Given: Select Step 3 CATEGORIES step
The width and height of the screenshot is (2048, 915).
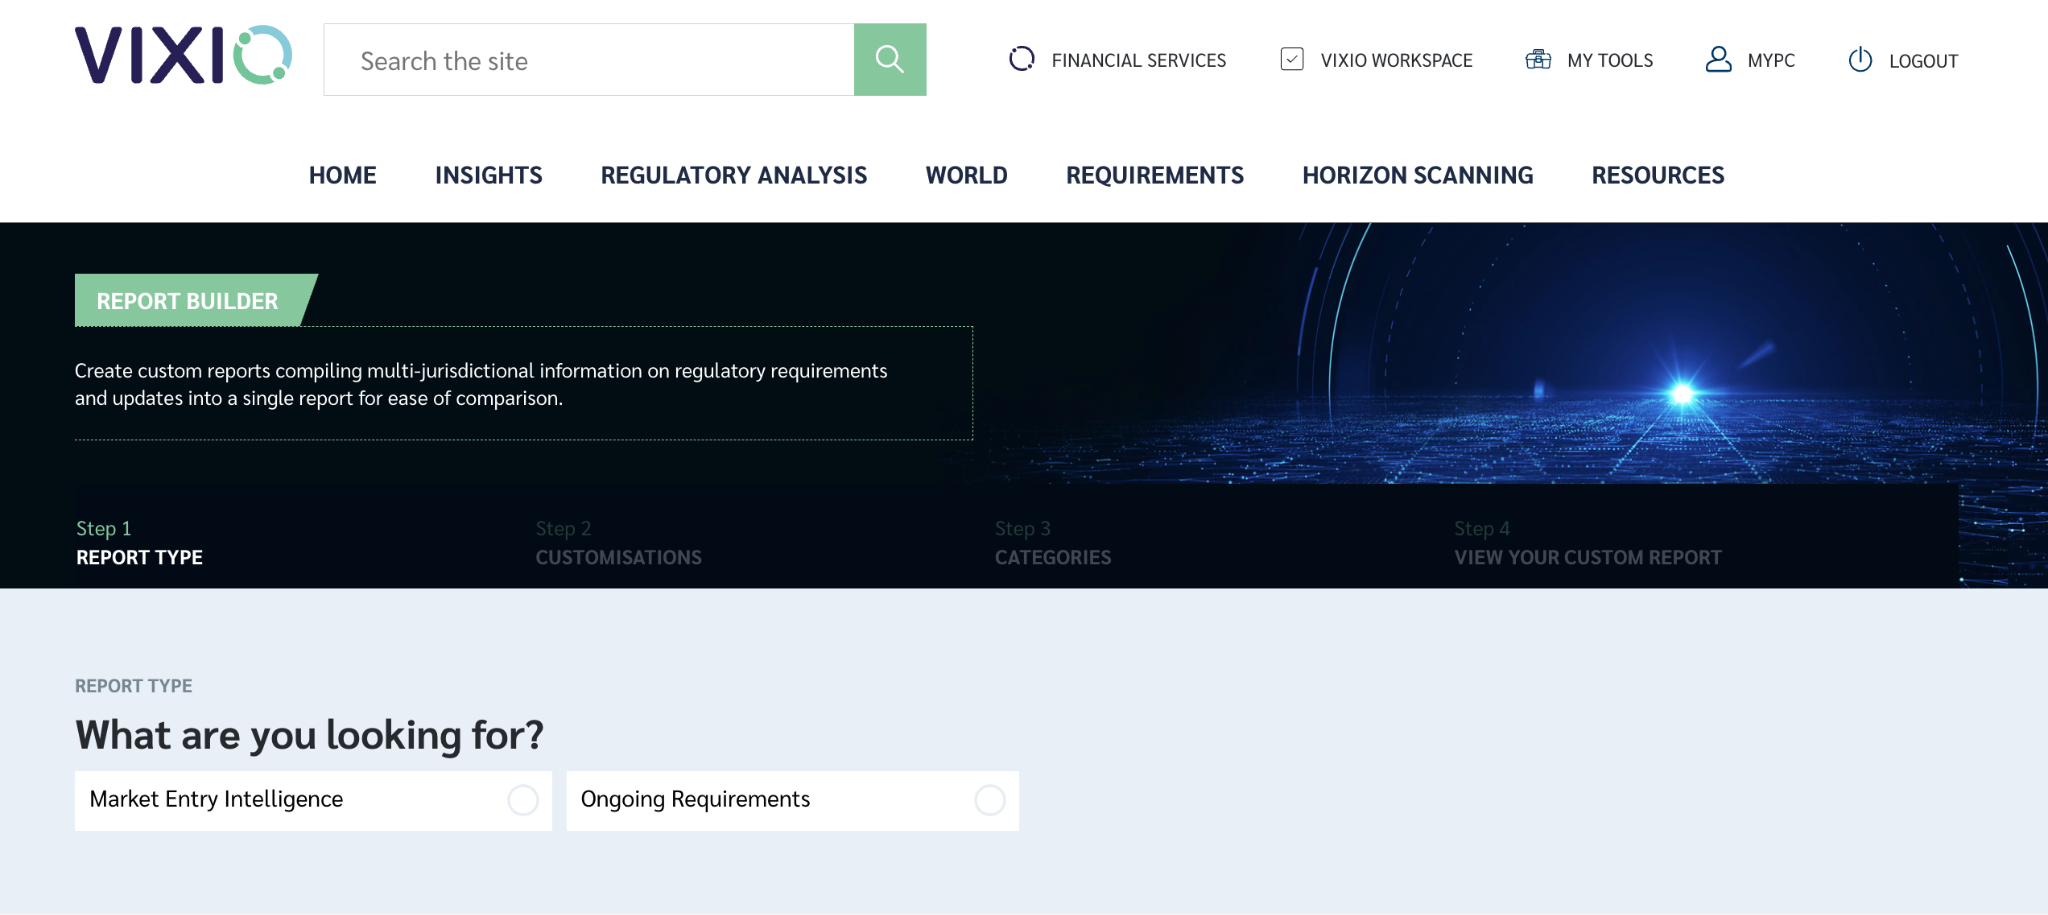Looking at the screenshot, I should point(1053,543).
